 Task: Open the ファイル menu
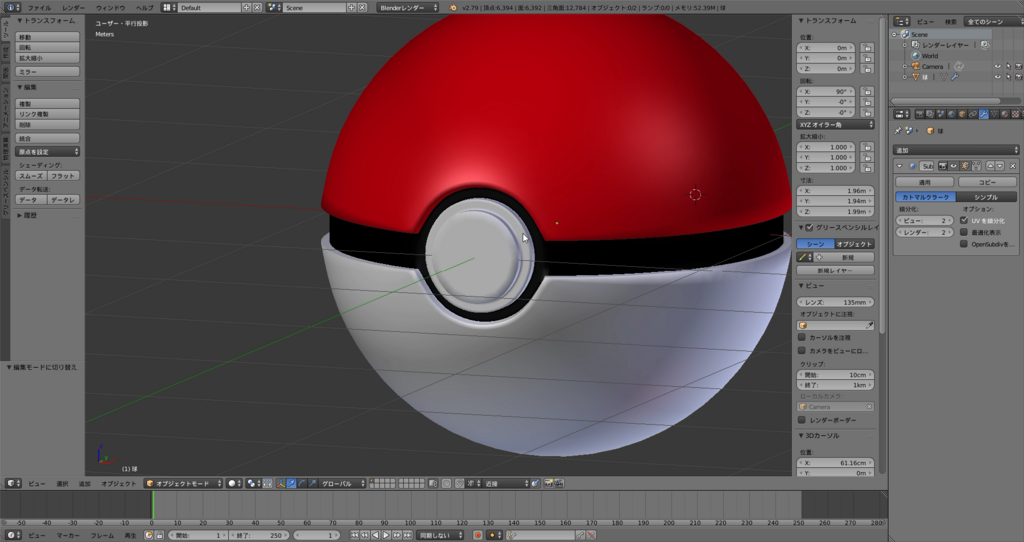pos(39,8)
